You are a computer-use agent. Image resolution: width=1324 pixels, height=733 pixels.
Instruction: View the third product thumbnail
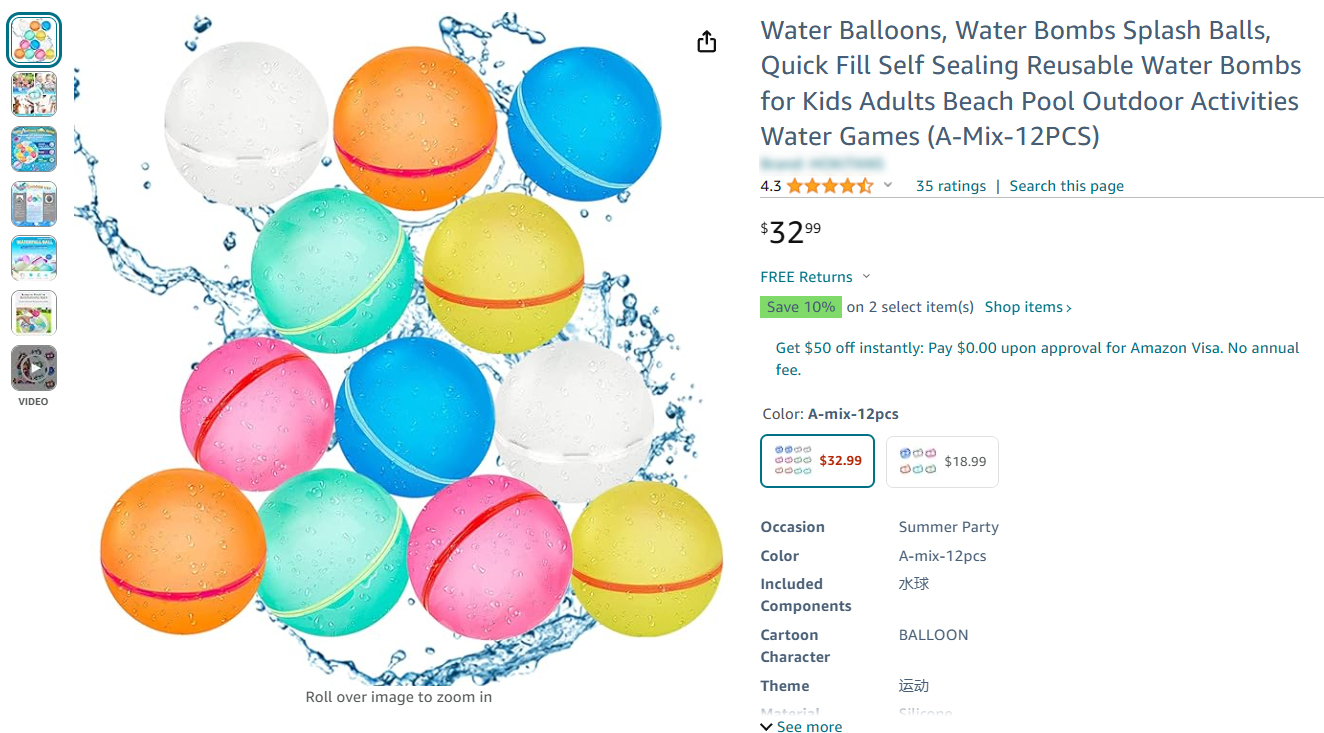34,149
